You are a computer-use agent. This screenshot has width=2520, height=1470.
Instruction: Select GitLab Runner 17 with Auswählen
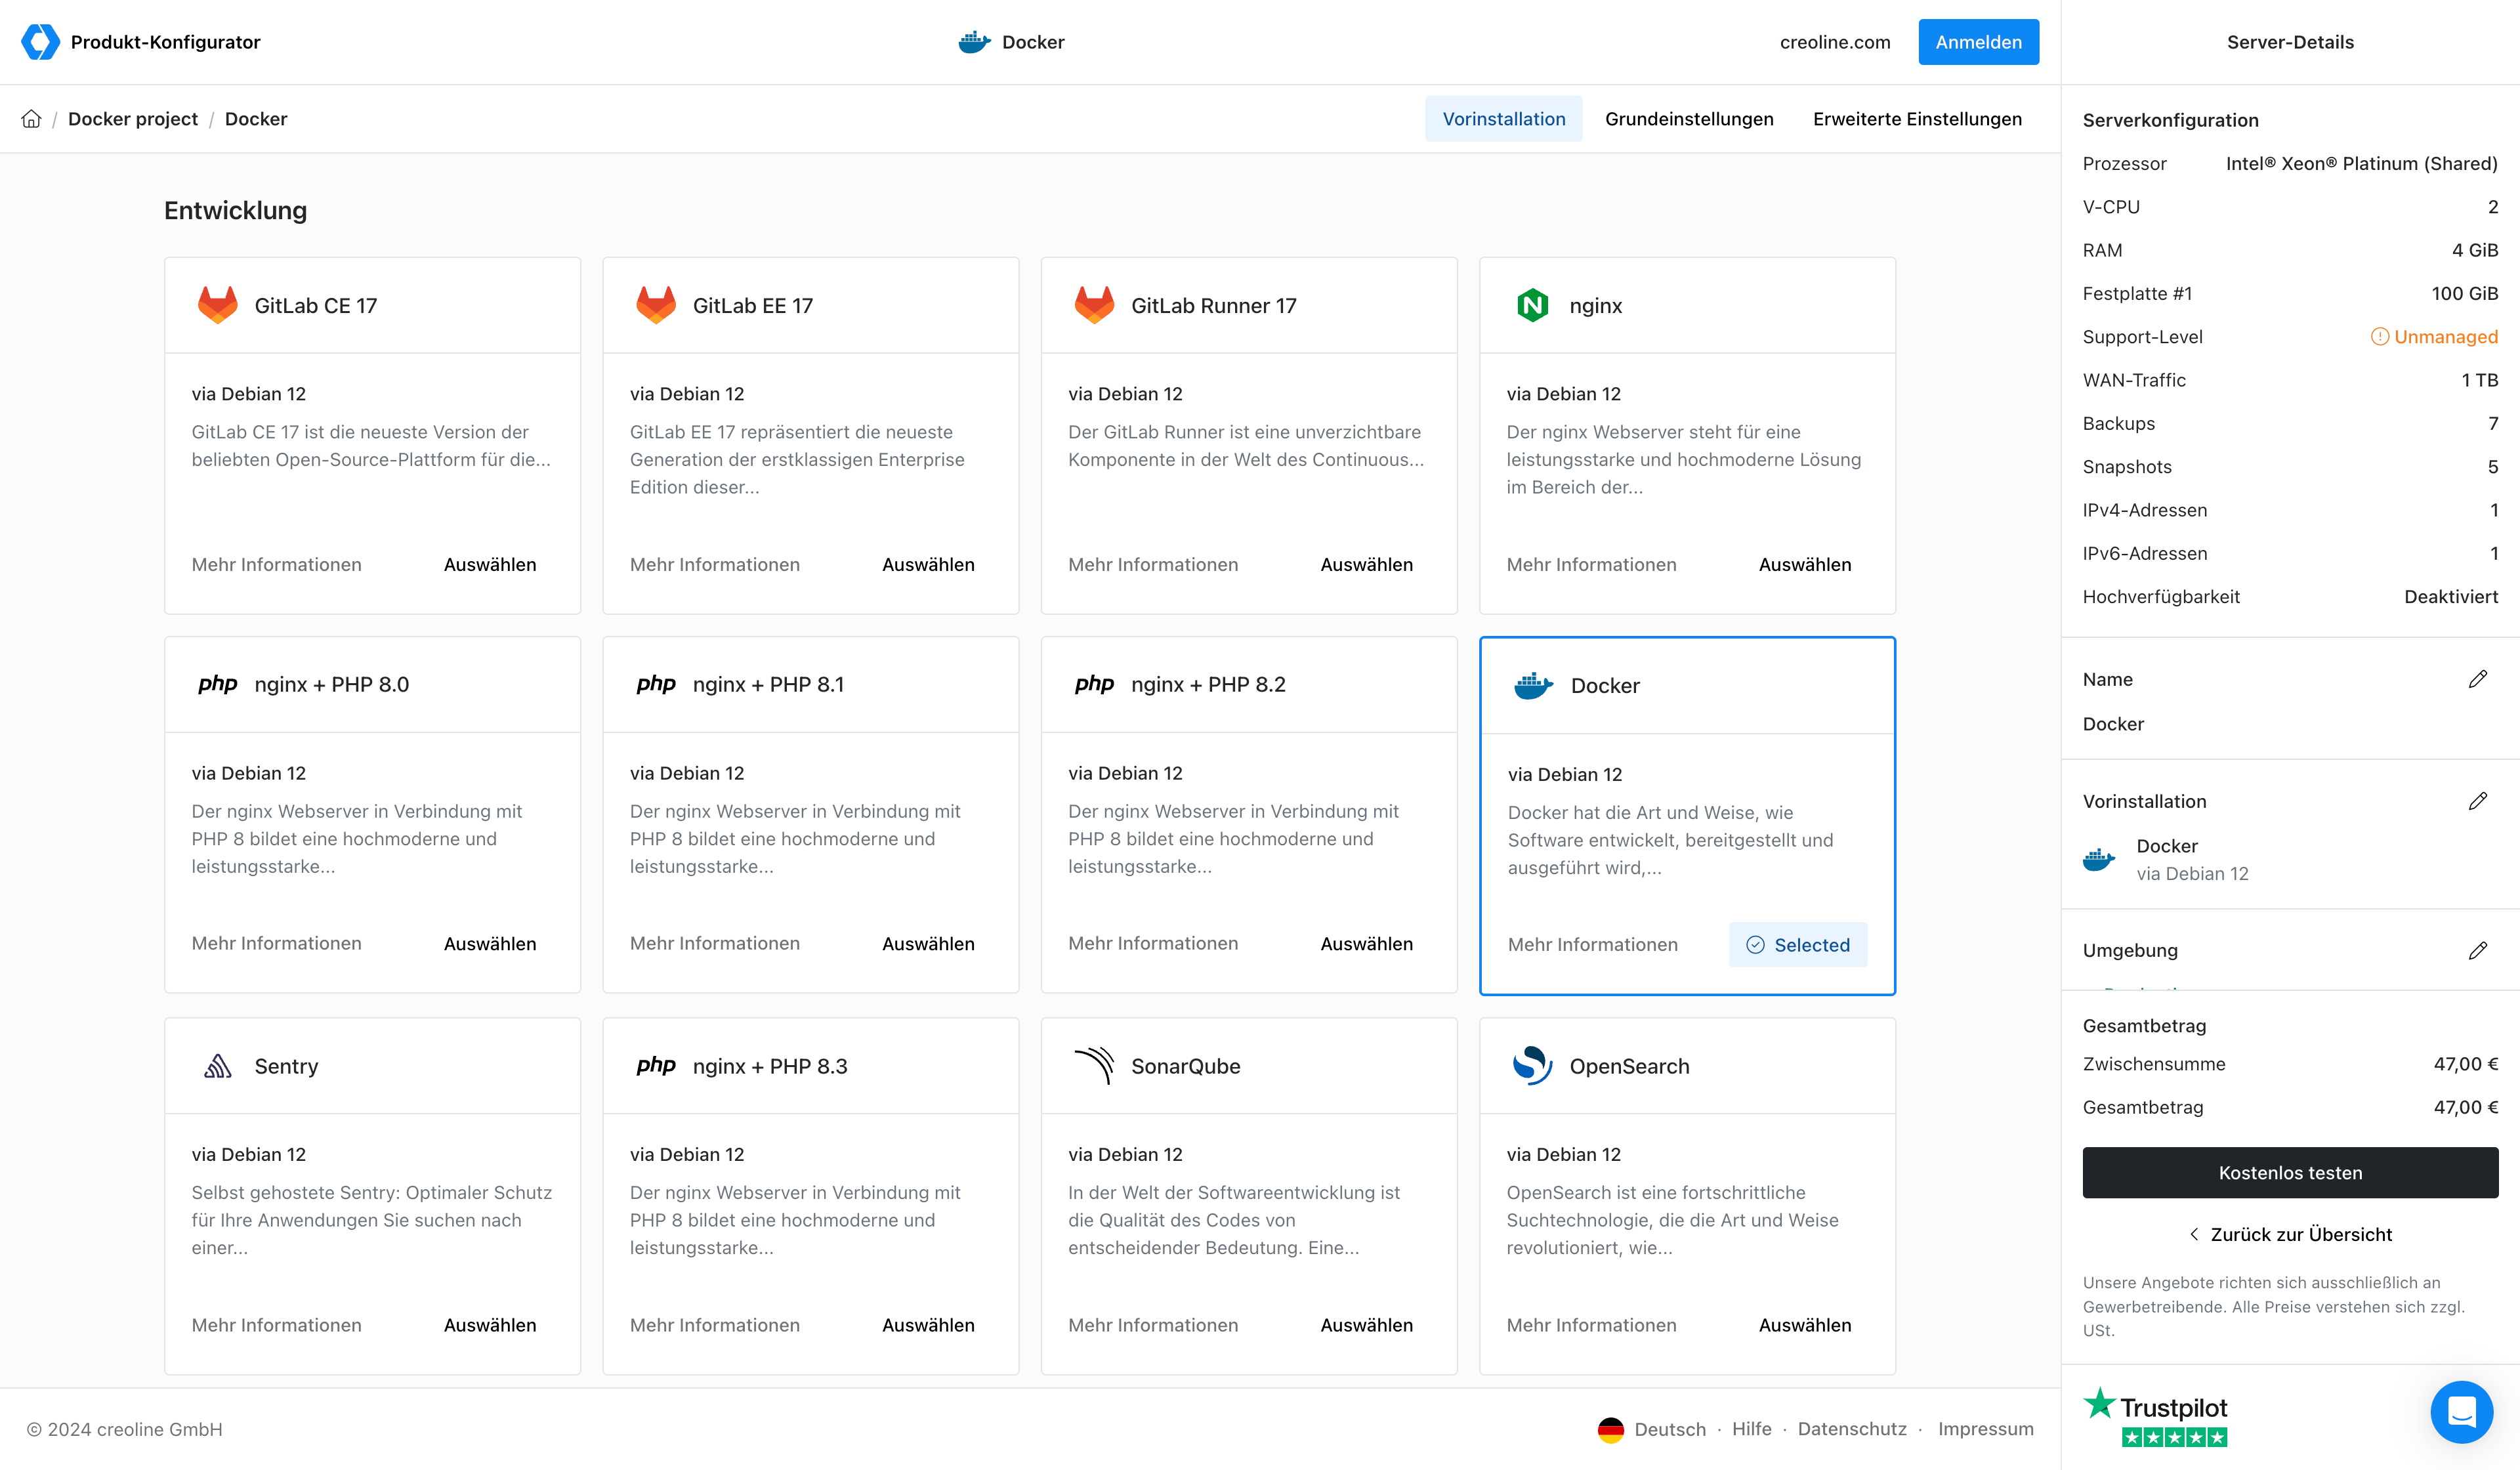click(x=1366, y=565)
